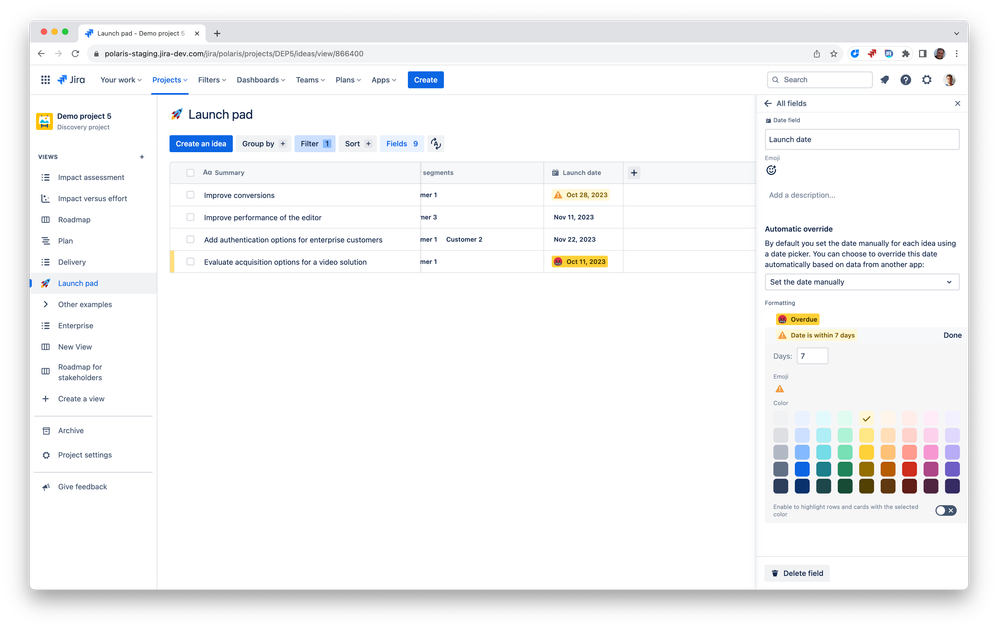
Task: Open the app switcher grid icon
Action: pos(45,80)
